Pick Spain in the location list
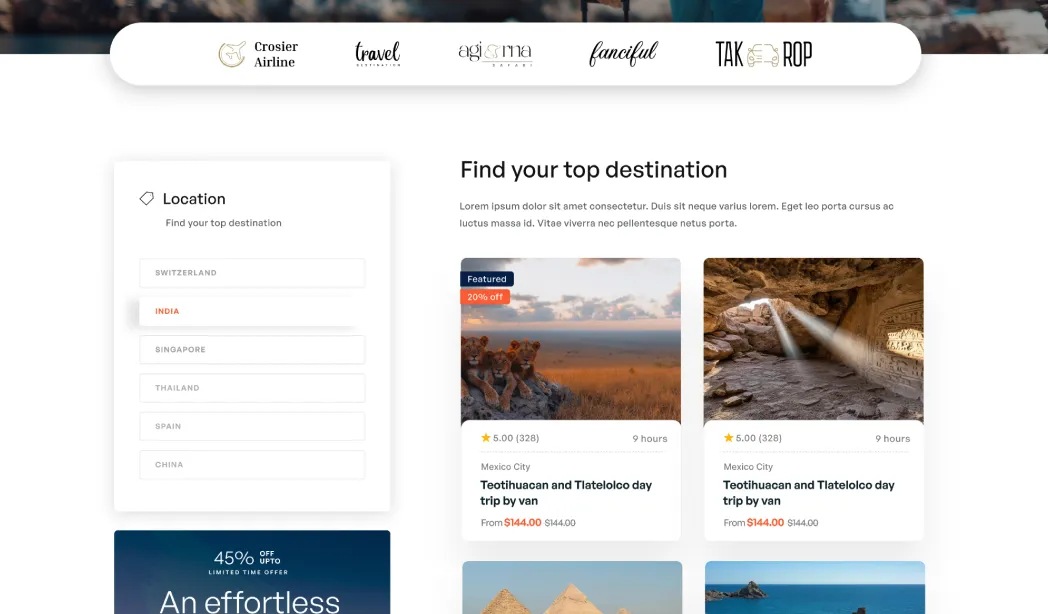 [252, 426]
